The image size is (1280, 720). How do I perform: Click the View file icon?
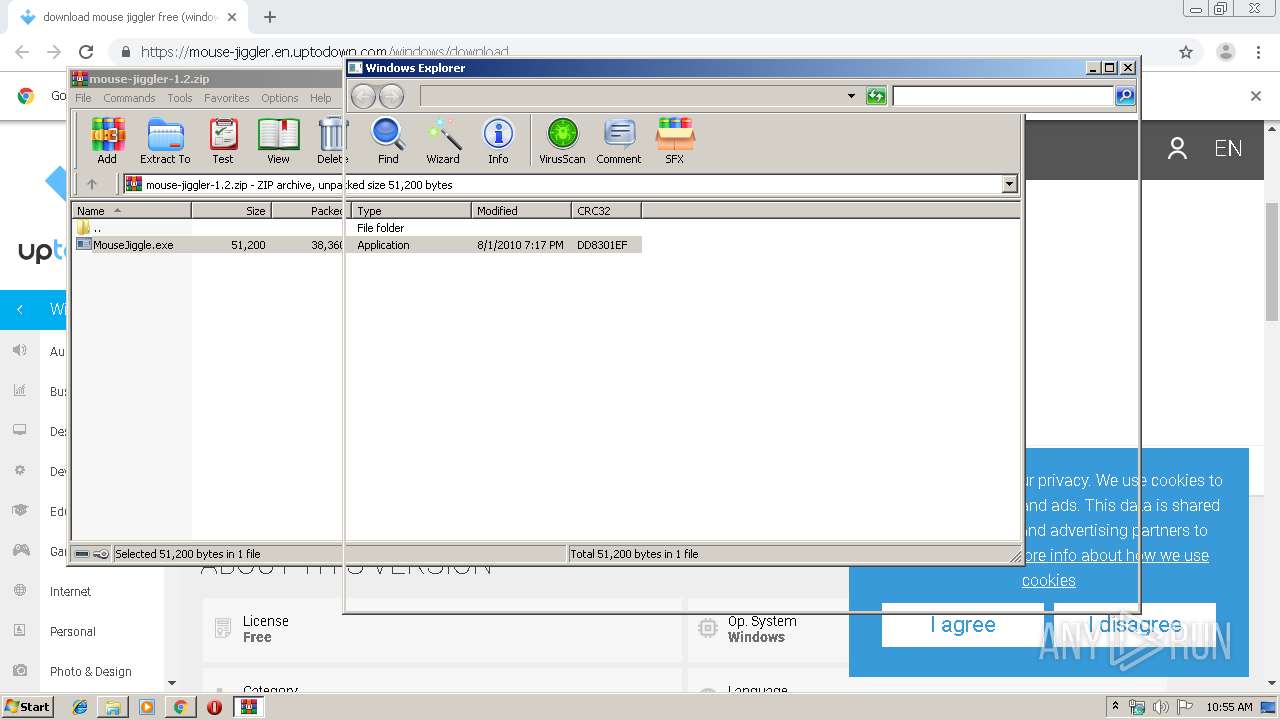coord(278,140)
